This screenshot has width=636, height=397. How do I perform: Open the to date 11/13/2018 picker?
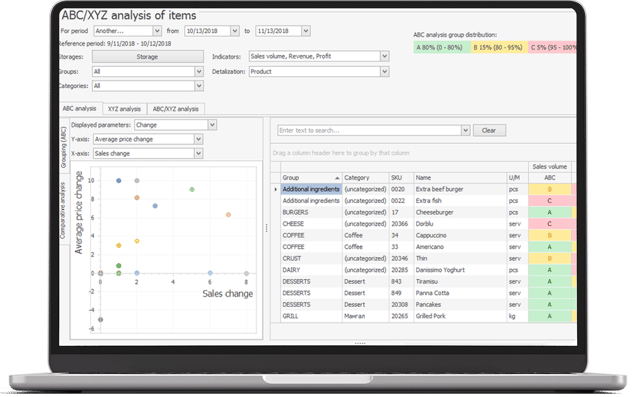click(306, 31)
